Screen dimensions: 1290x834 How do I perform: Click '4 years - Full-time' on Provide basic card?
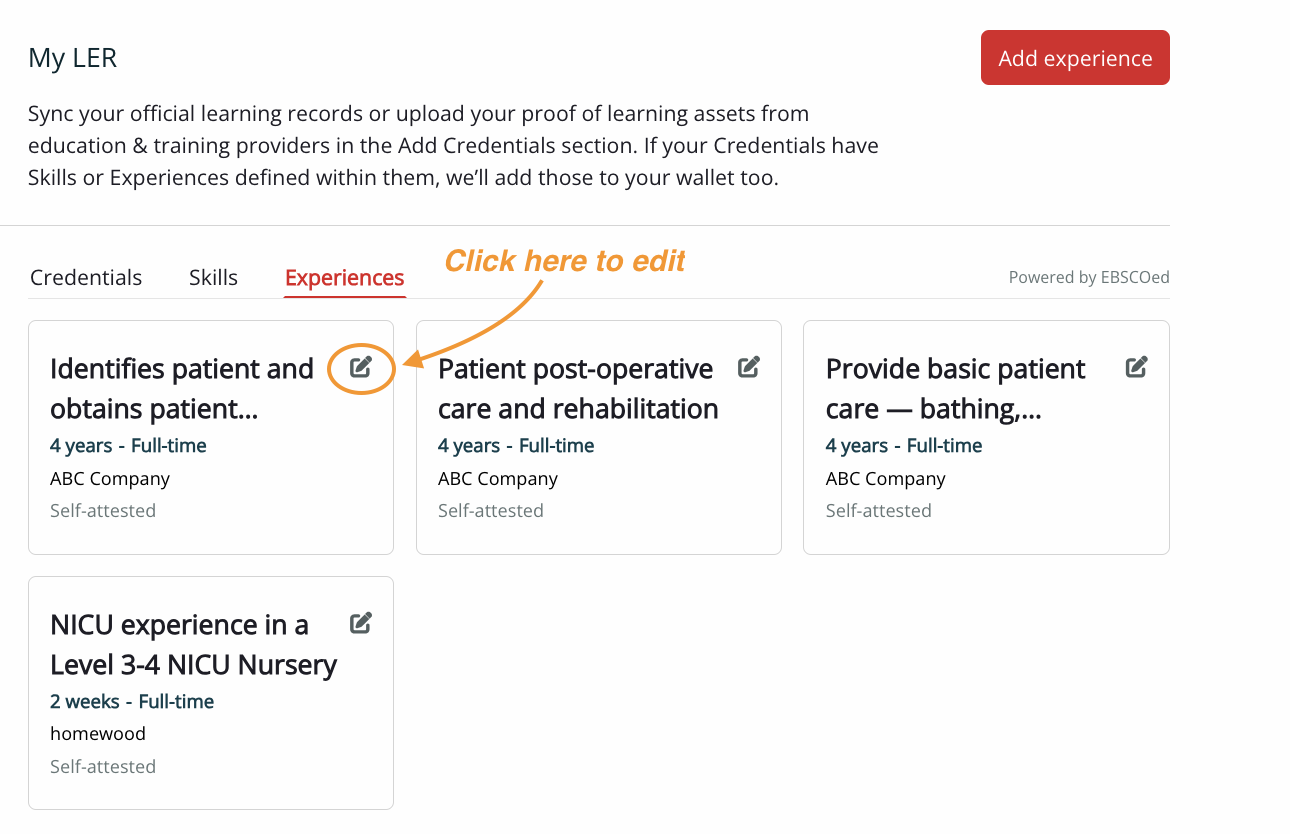click(904, 445)
